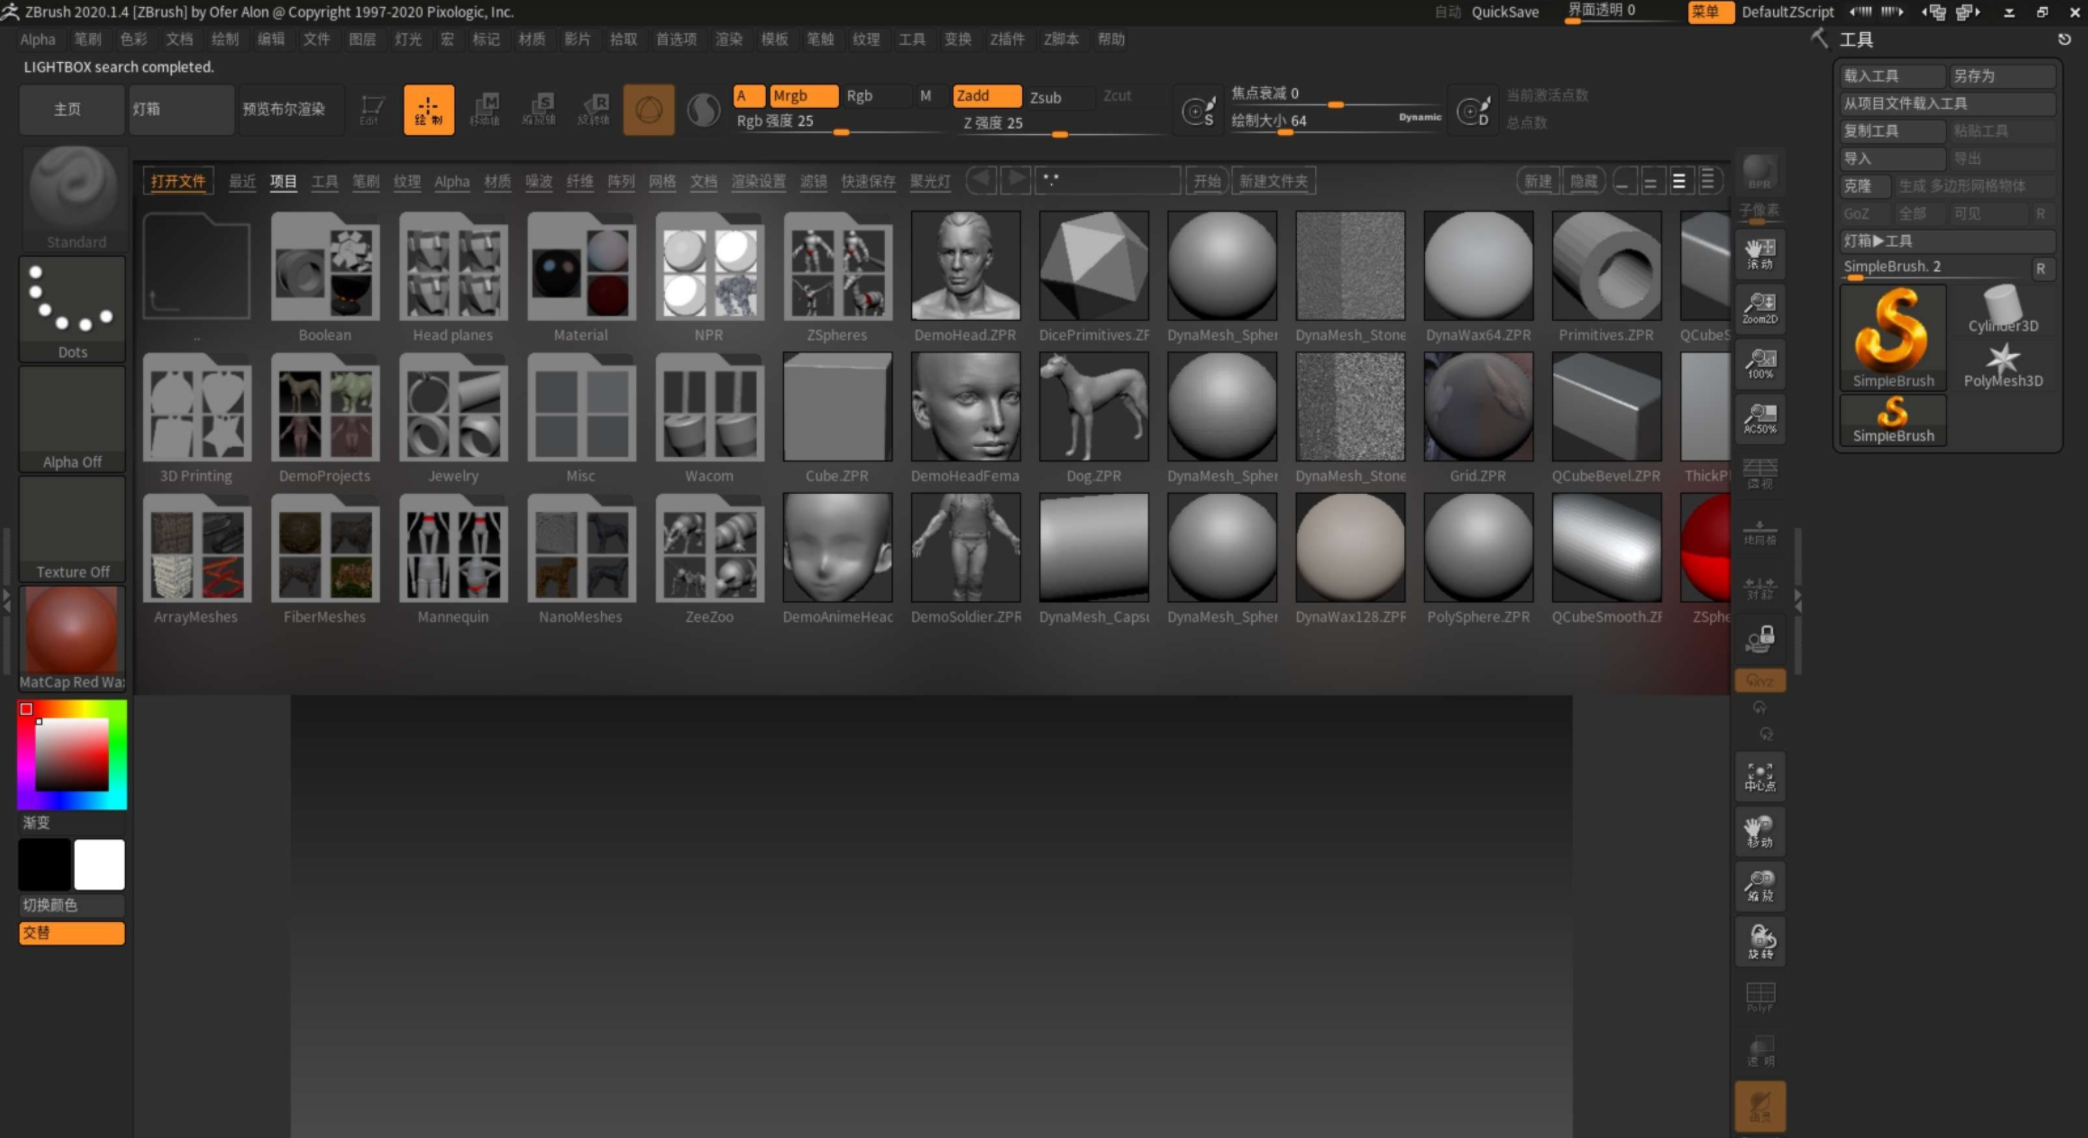Open the Alpha Off selector
The height and width of the screenshot is (1138, 2088).
coord(72,418)
